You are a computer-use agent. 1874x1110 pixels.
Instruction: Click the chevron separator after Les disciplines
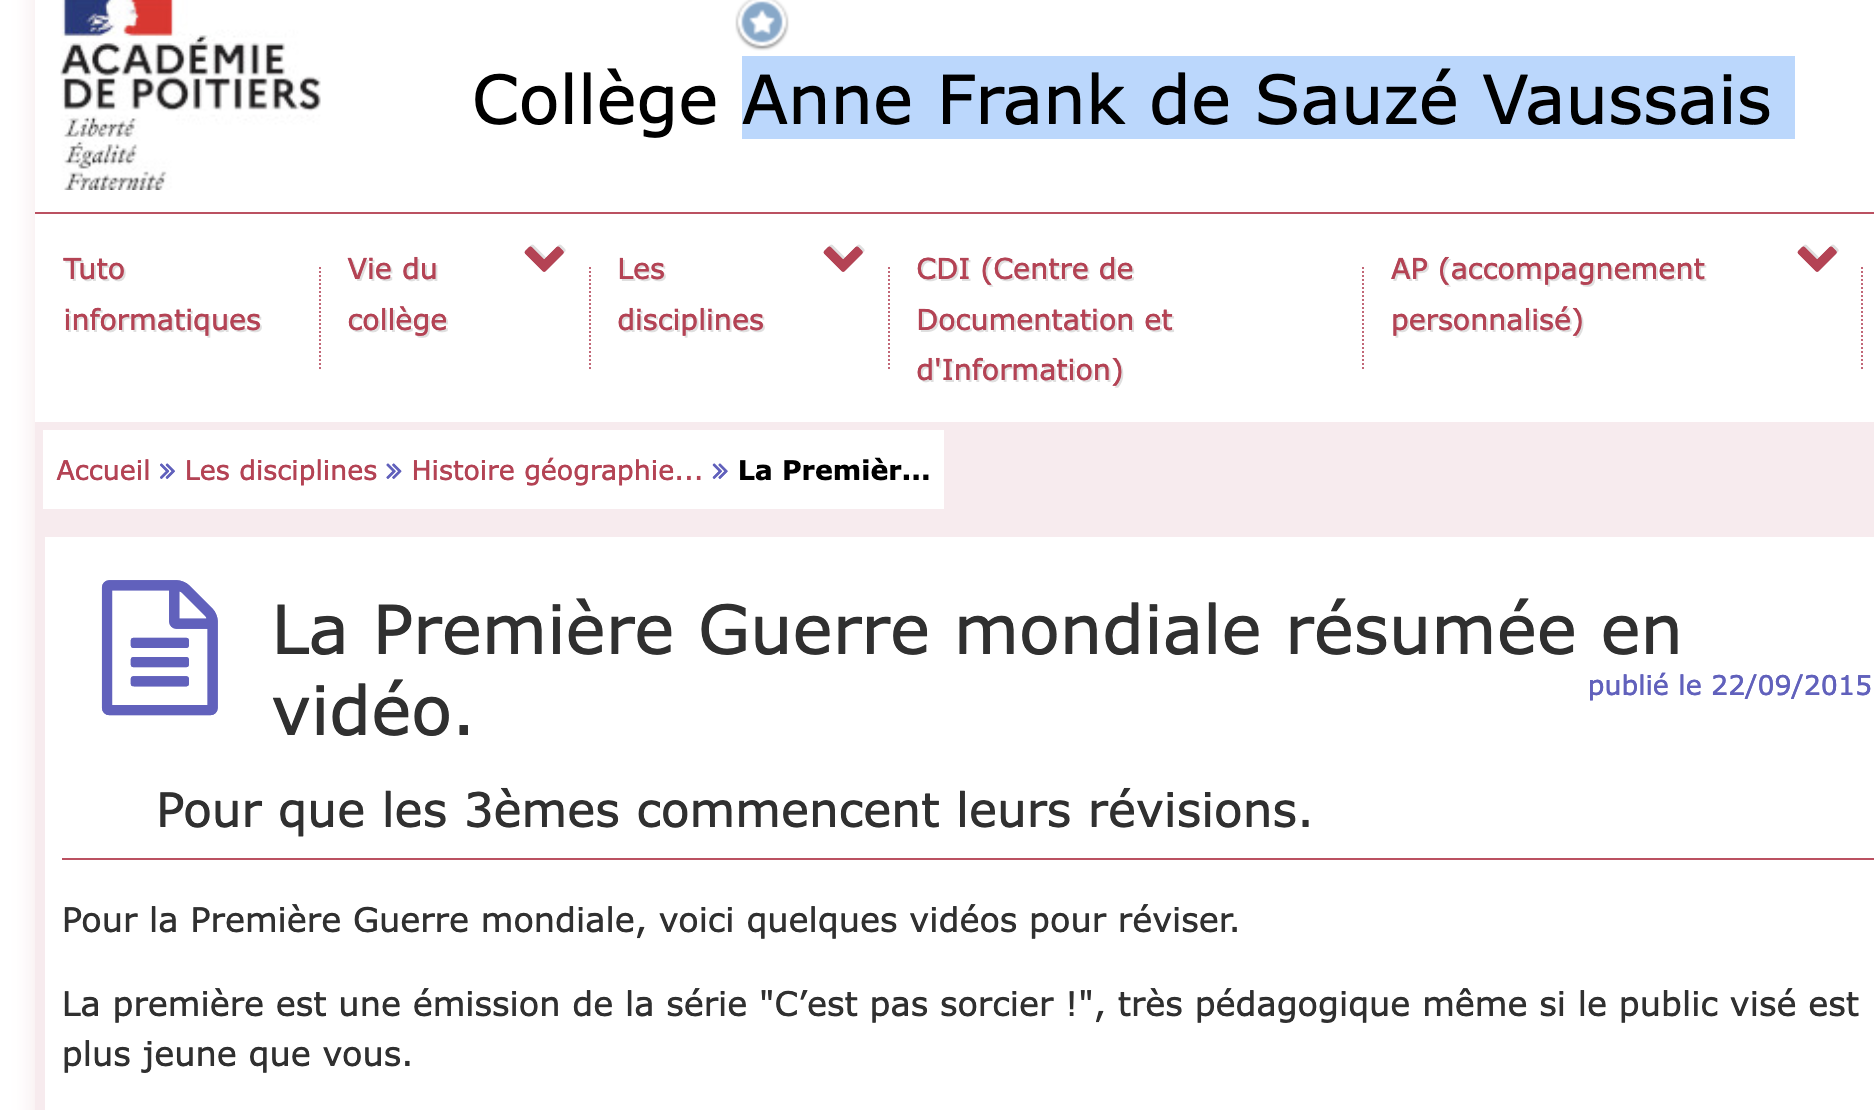tap(394, 471)
